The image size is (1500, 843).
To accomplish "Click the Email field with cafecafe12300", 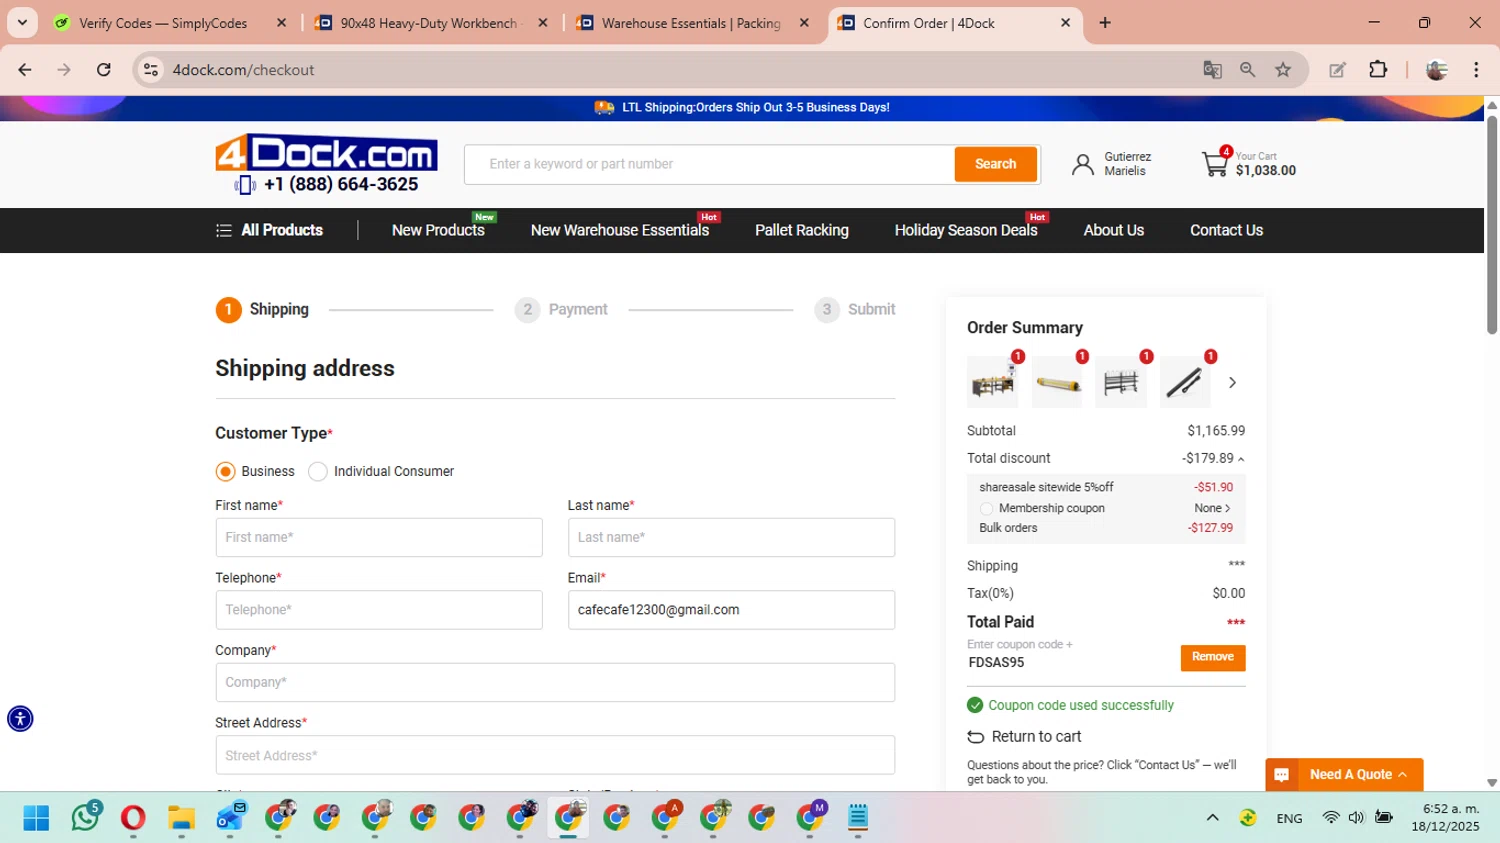I will [731, 610].
